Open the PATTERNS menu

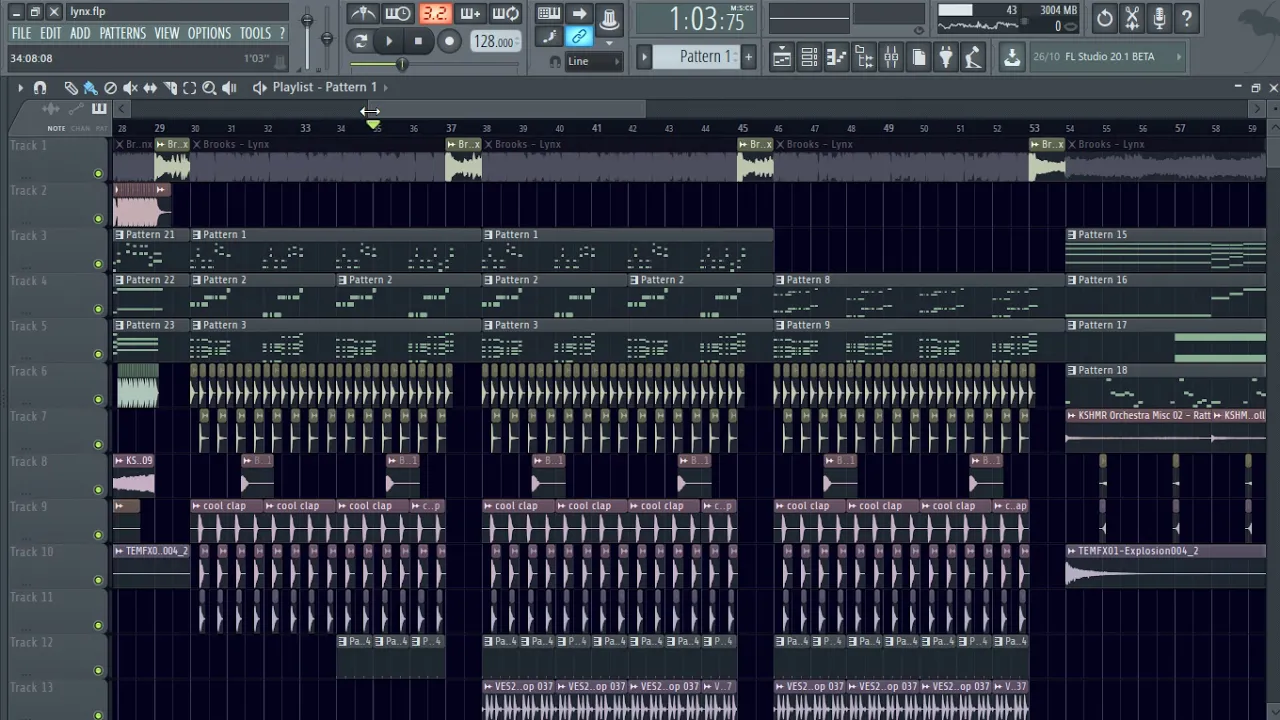coord(122,33)
